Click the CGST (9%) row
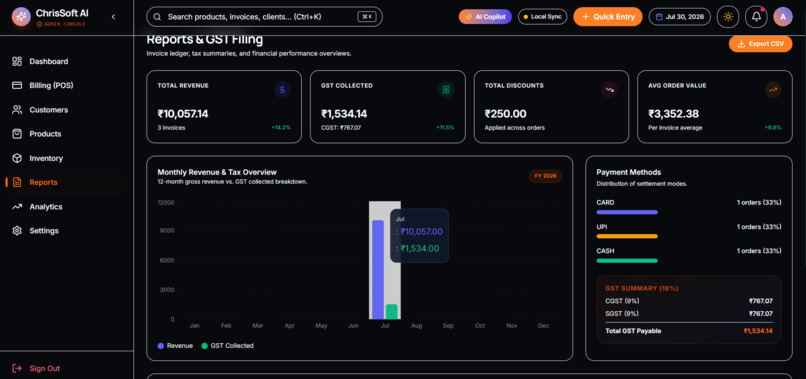 689,301
